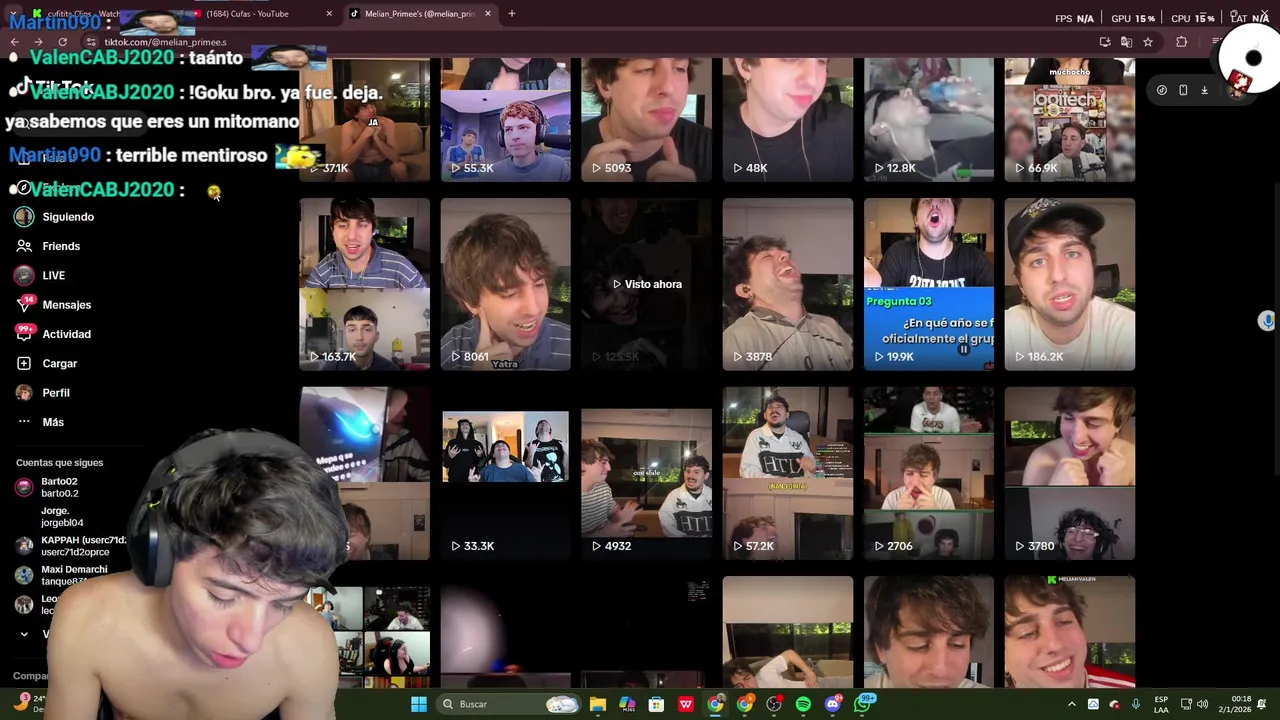Click the install app icon in address bar

1105,42
